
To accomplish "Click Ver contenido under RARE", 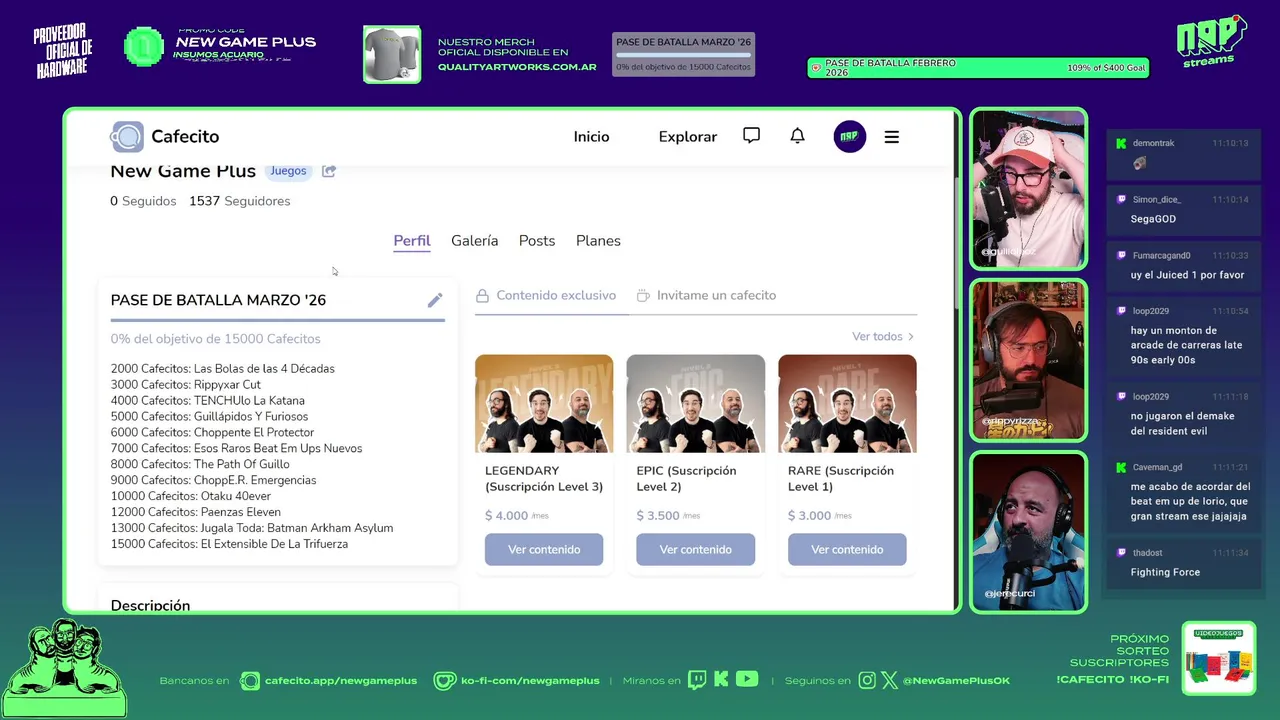I will 847,549.
